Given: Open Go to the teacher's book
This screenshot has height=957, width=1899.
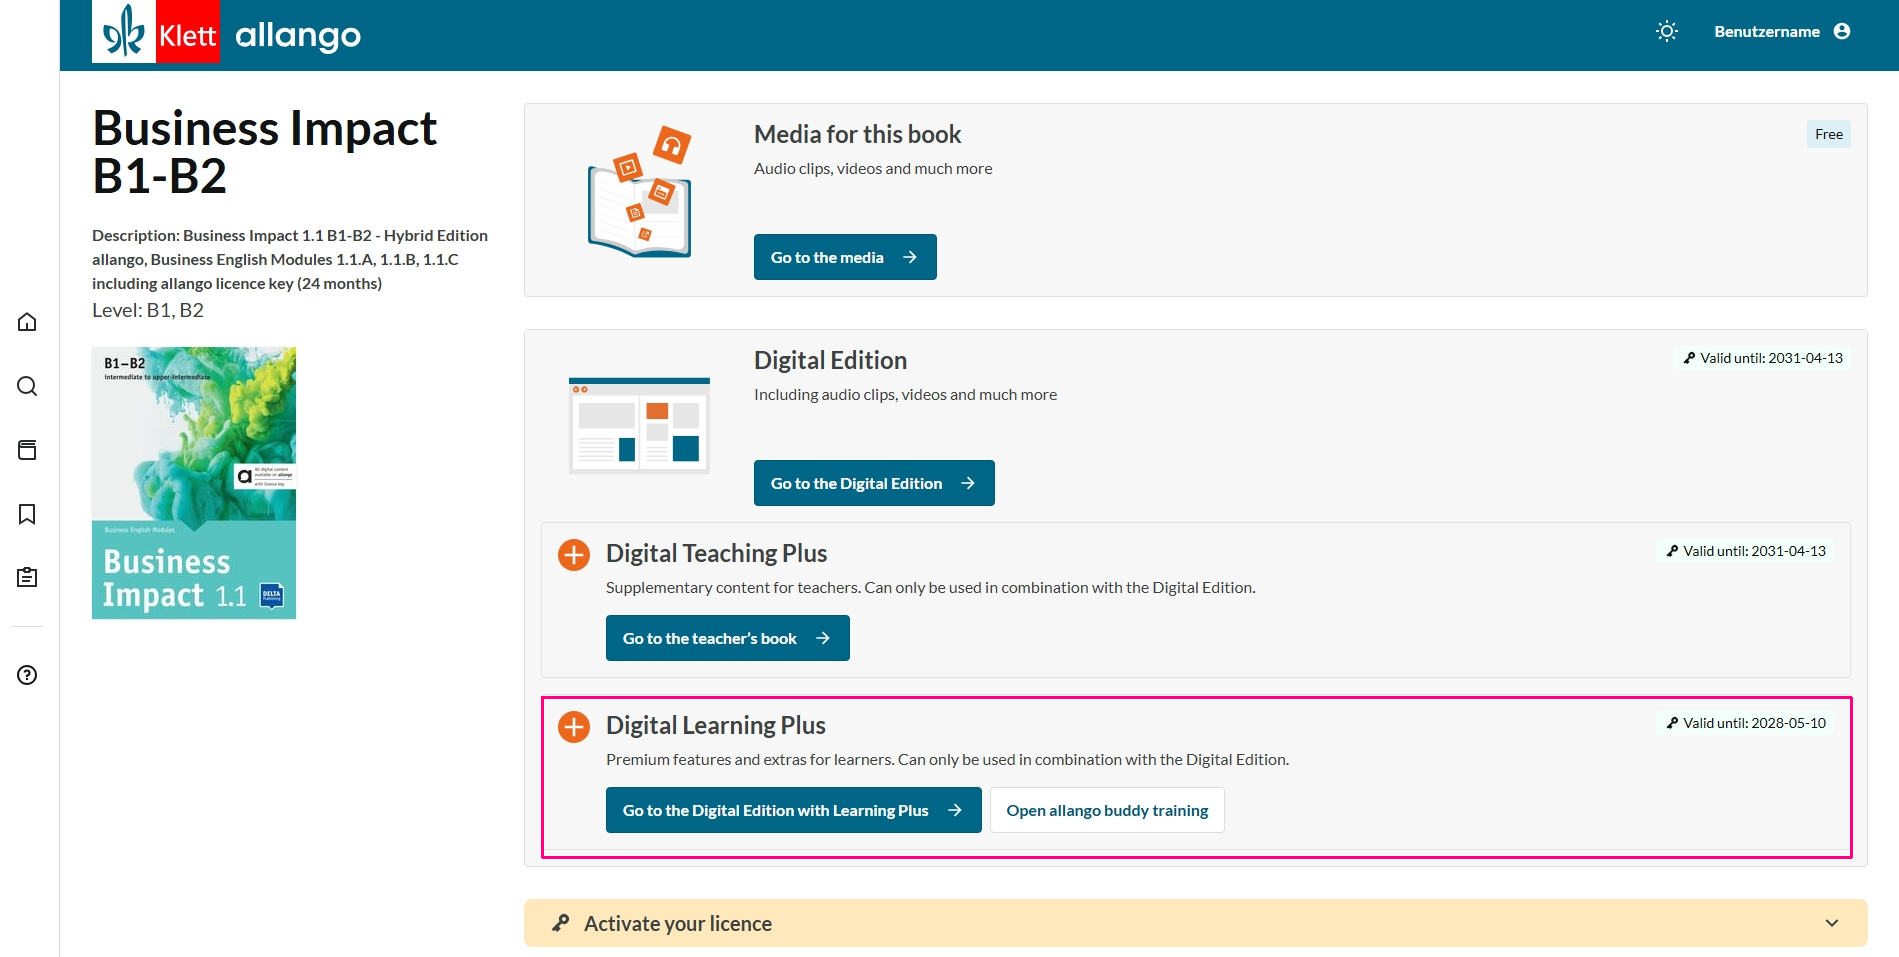Looking at the screenshot, I should [x=727, y=638].
